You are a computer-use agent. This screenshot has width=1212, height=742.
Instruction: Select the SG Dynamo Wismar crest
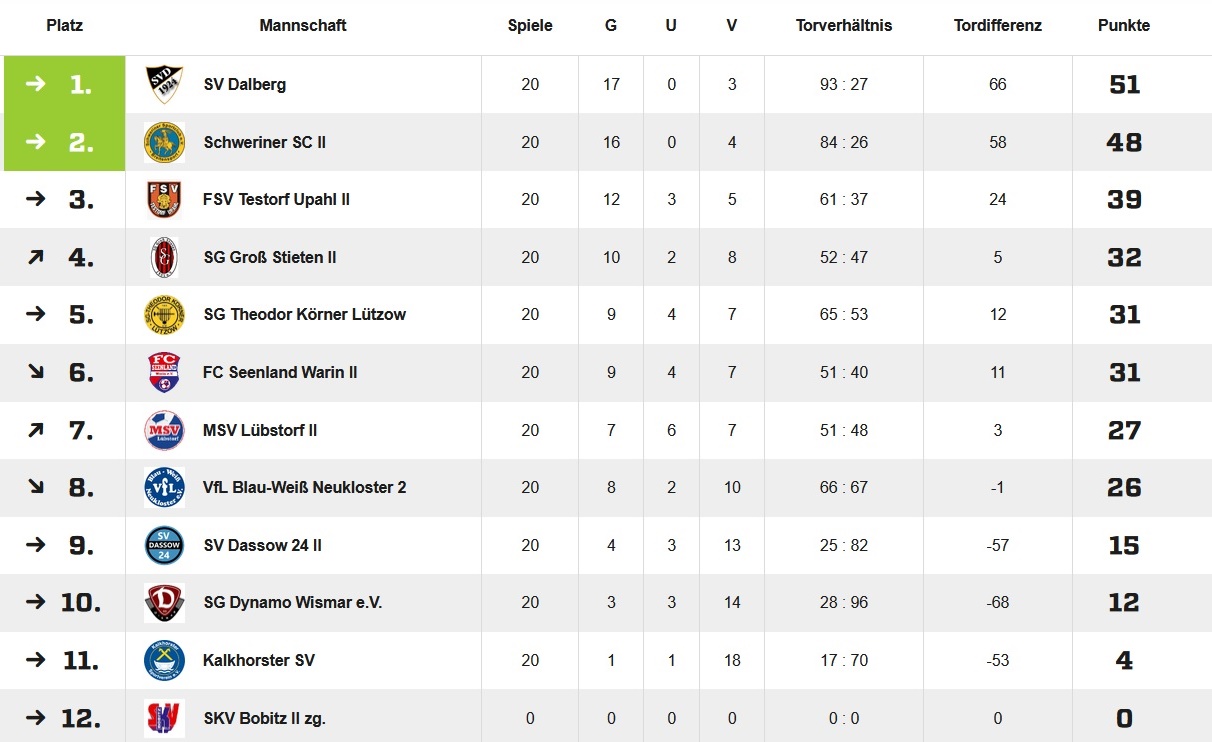coord(164,602)
